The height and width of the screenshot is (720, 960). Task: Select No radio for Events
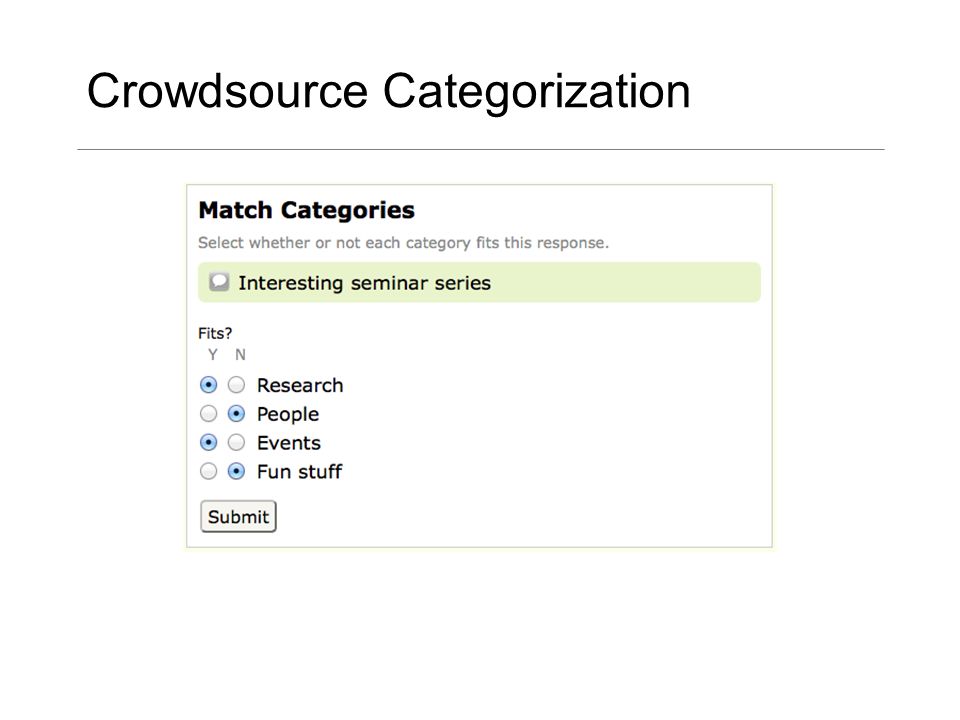(x=236, y=443)
